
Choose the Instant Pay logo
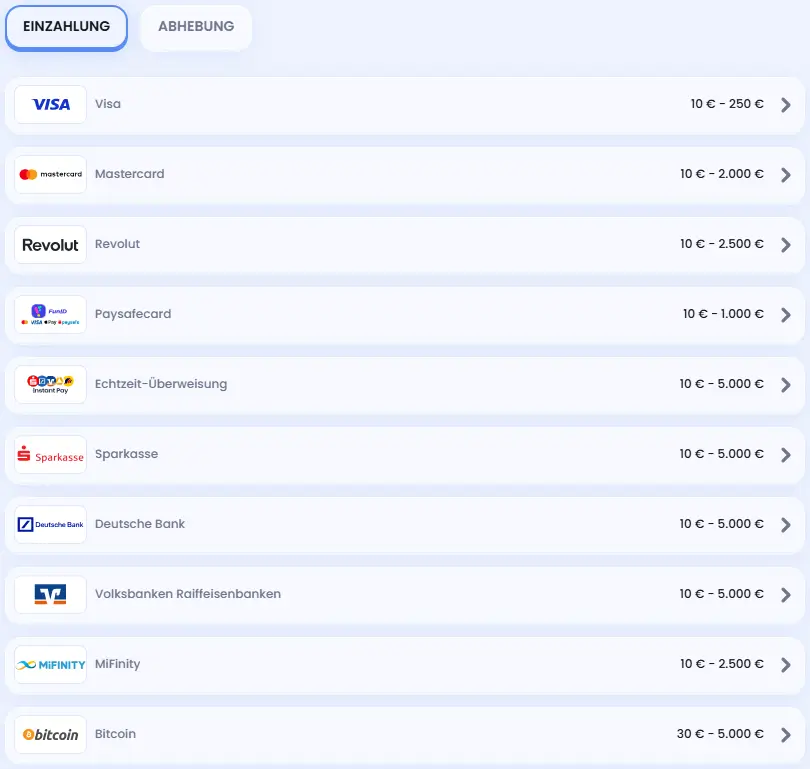pos(50,385)
